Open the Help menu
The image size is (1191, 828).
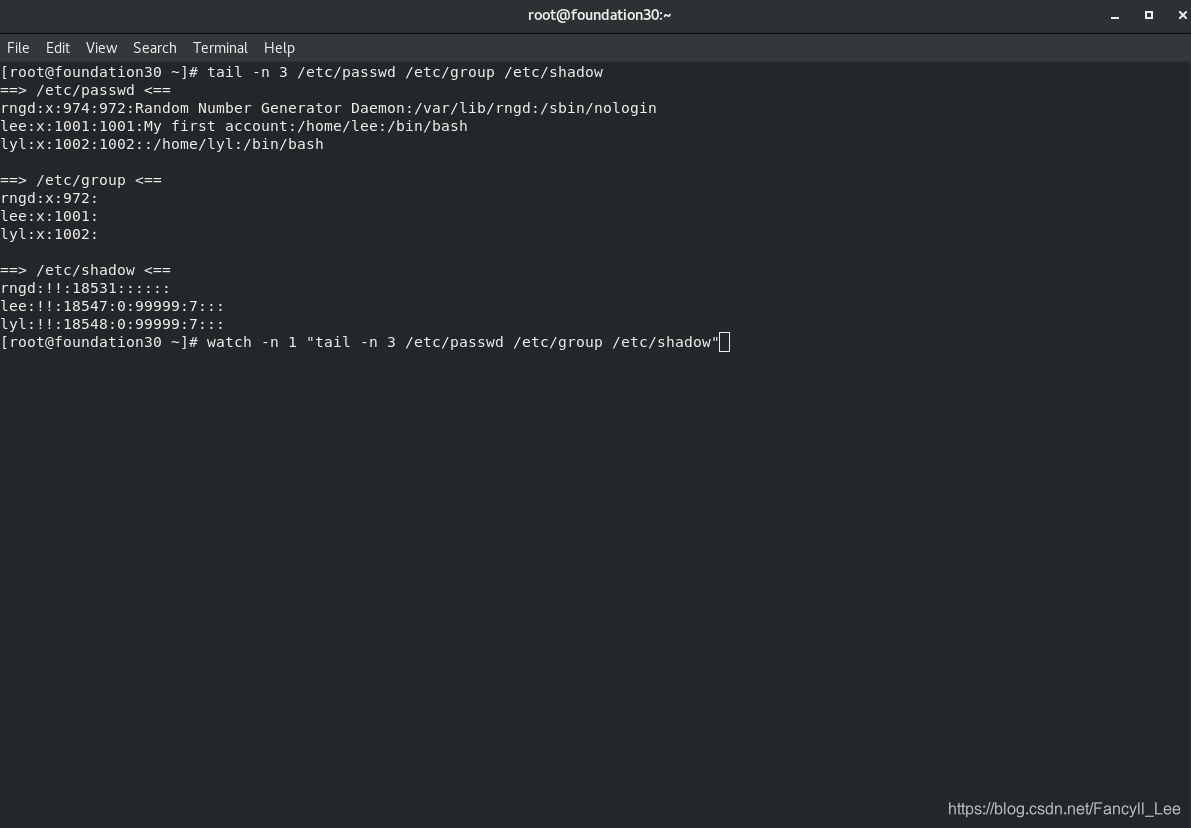[x=279, y=48]
